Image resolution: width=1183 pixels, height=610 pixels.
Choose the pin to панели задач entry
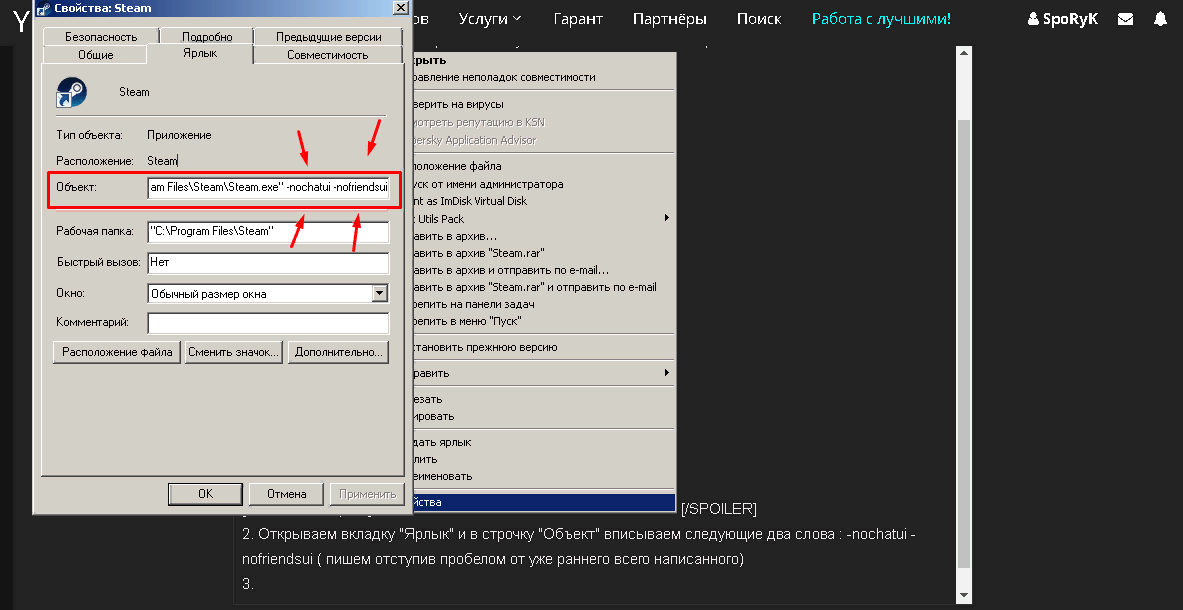(543, 304)
